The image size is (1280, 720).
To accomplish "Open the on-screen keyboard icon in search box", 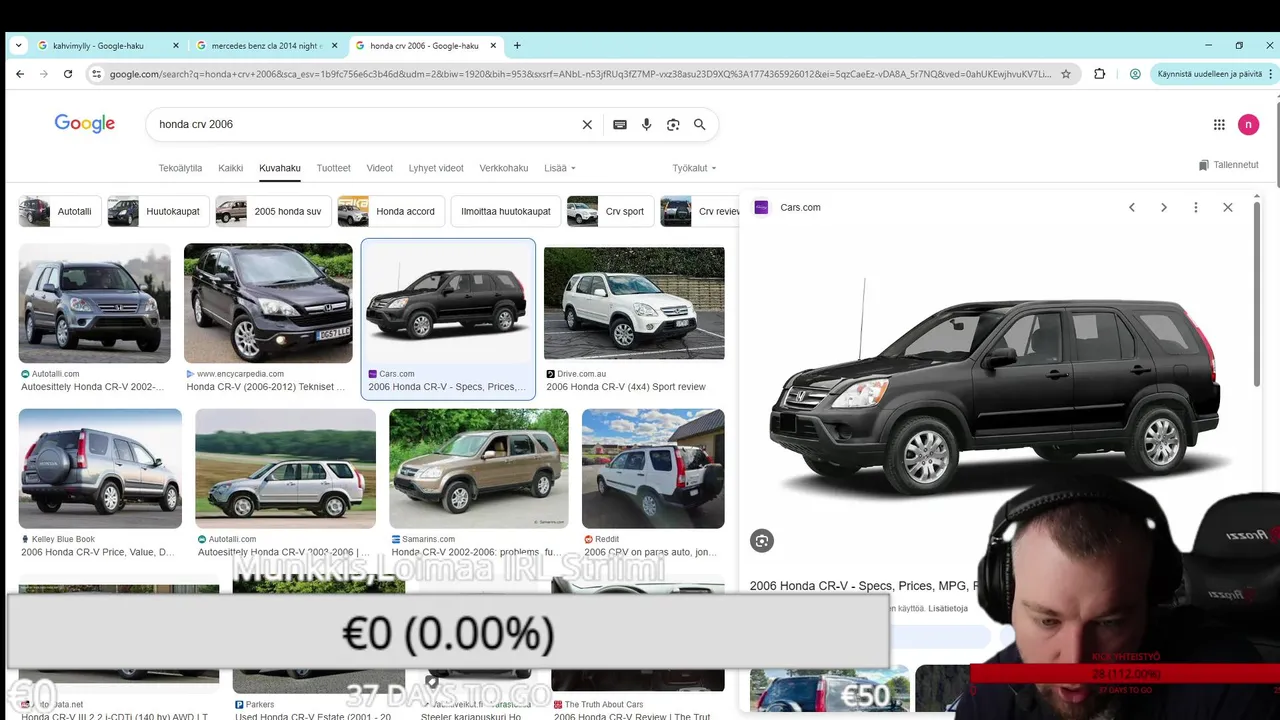I will click(x=620, y=125).
